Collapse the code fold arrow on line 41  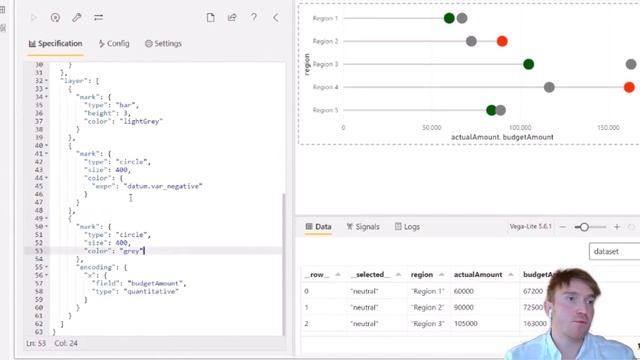click(x=46, y=153)
